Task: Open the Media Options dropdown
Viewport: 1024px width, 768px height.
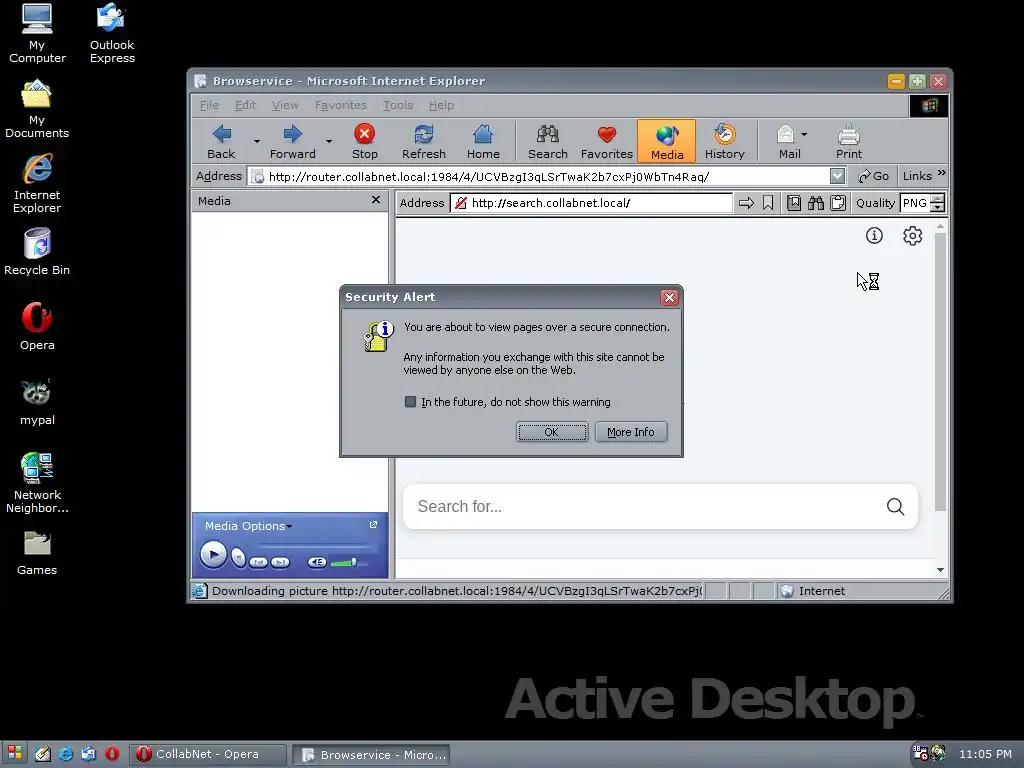Action: [248, 526]
